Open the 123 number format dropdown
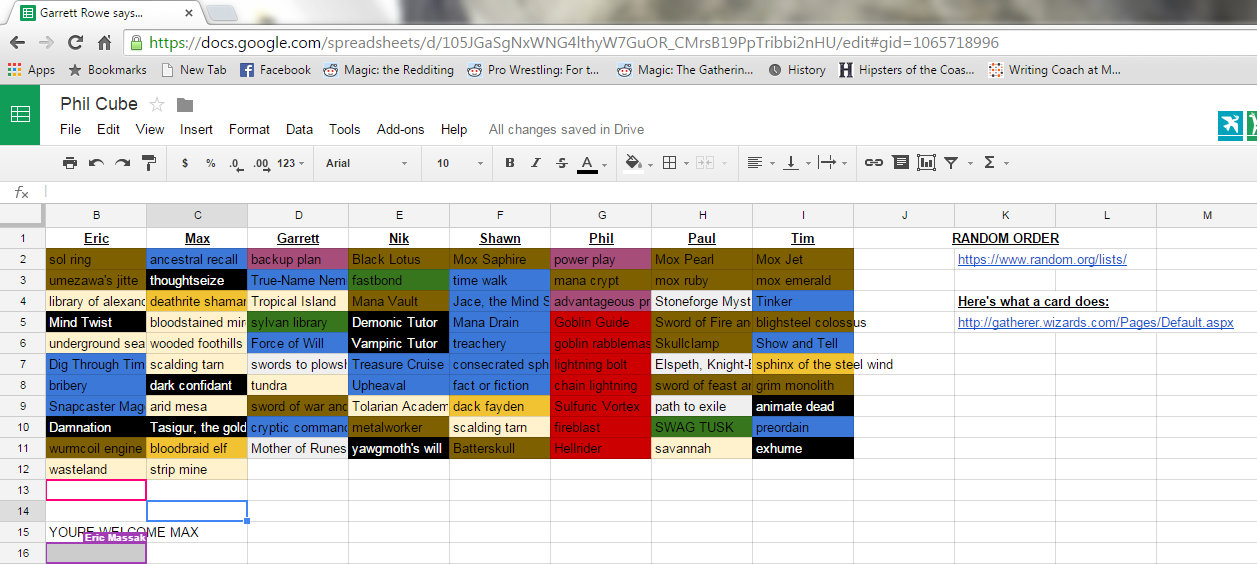The width and height of the screenshot is (1257, 564). pyautogui.click(x=292, y=163)
